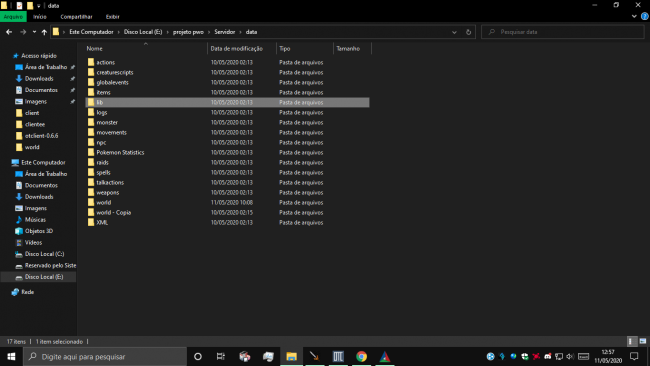This screenshot has height=366, width=650.
Task: Select the globalevents folder
Action: tap(112, 82)
